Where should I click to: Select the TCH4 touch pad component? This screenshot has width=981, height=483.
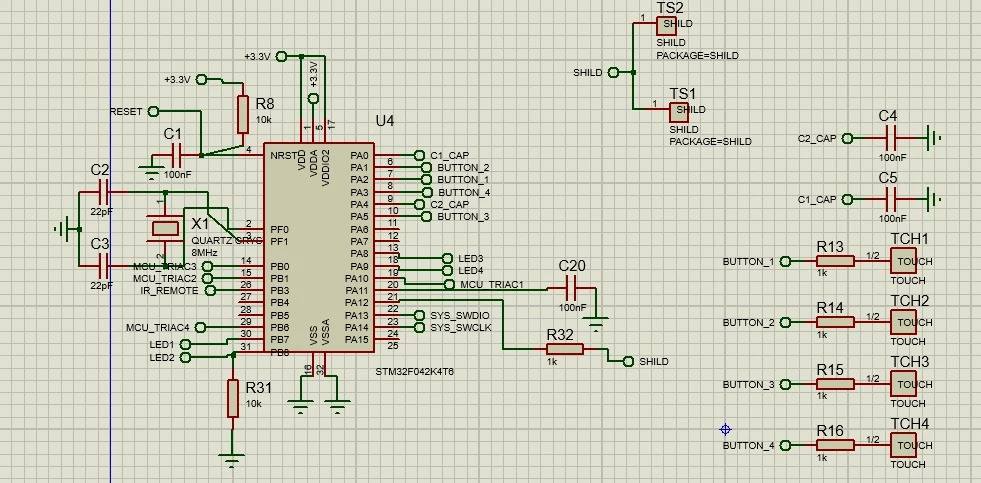[x=903, y=445]
